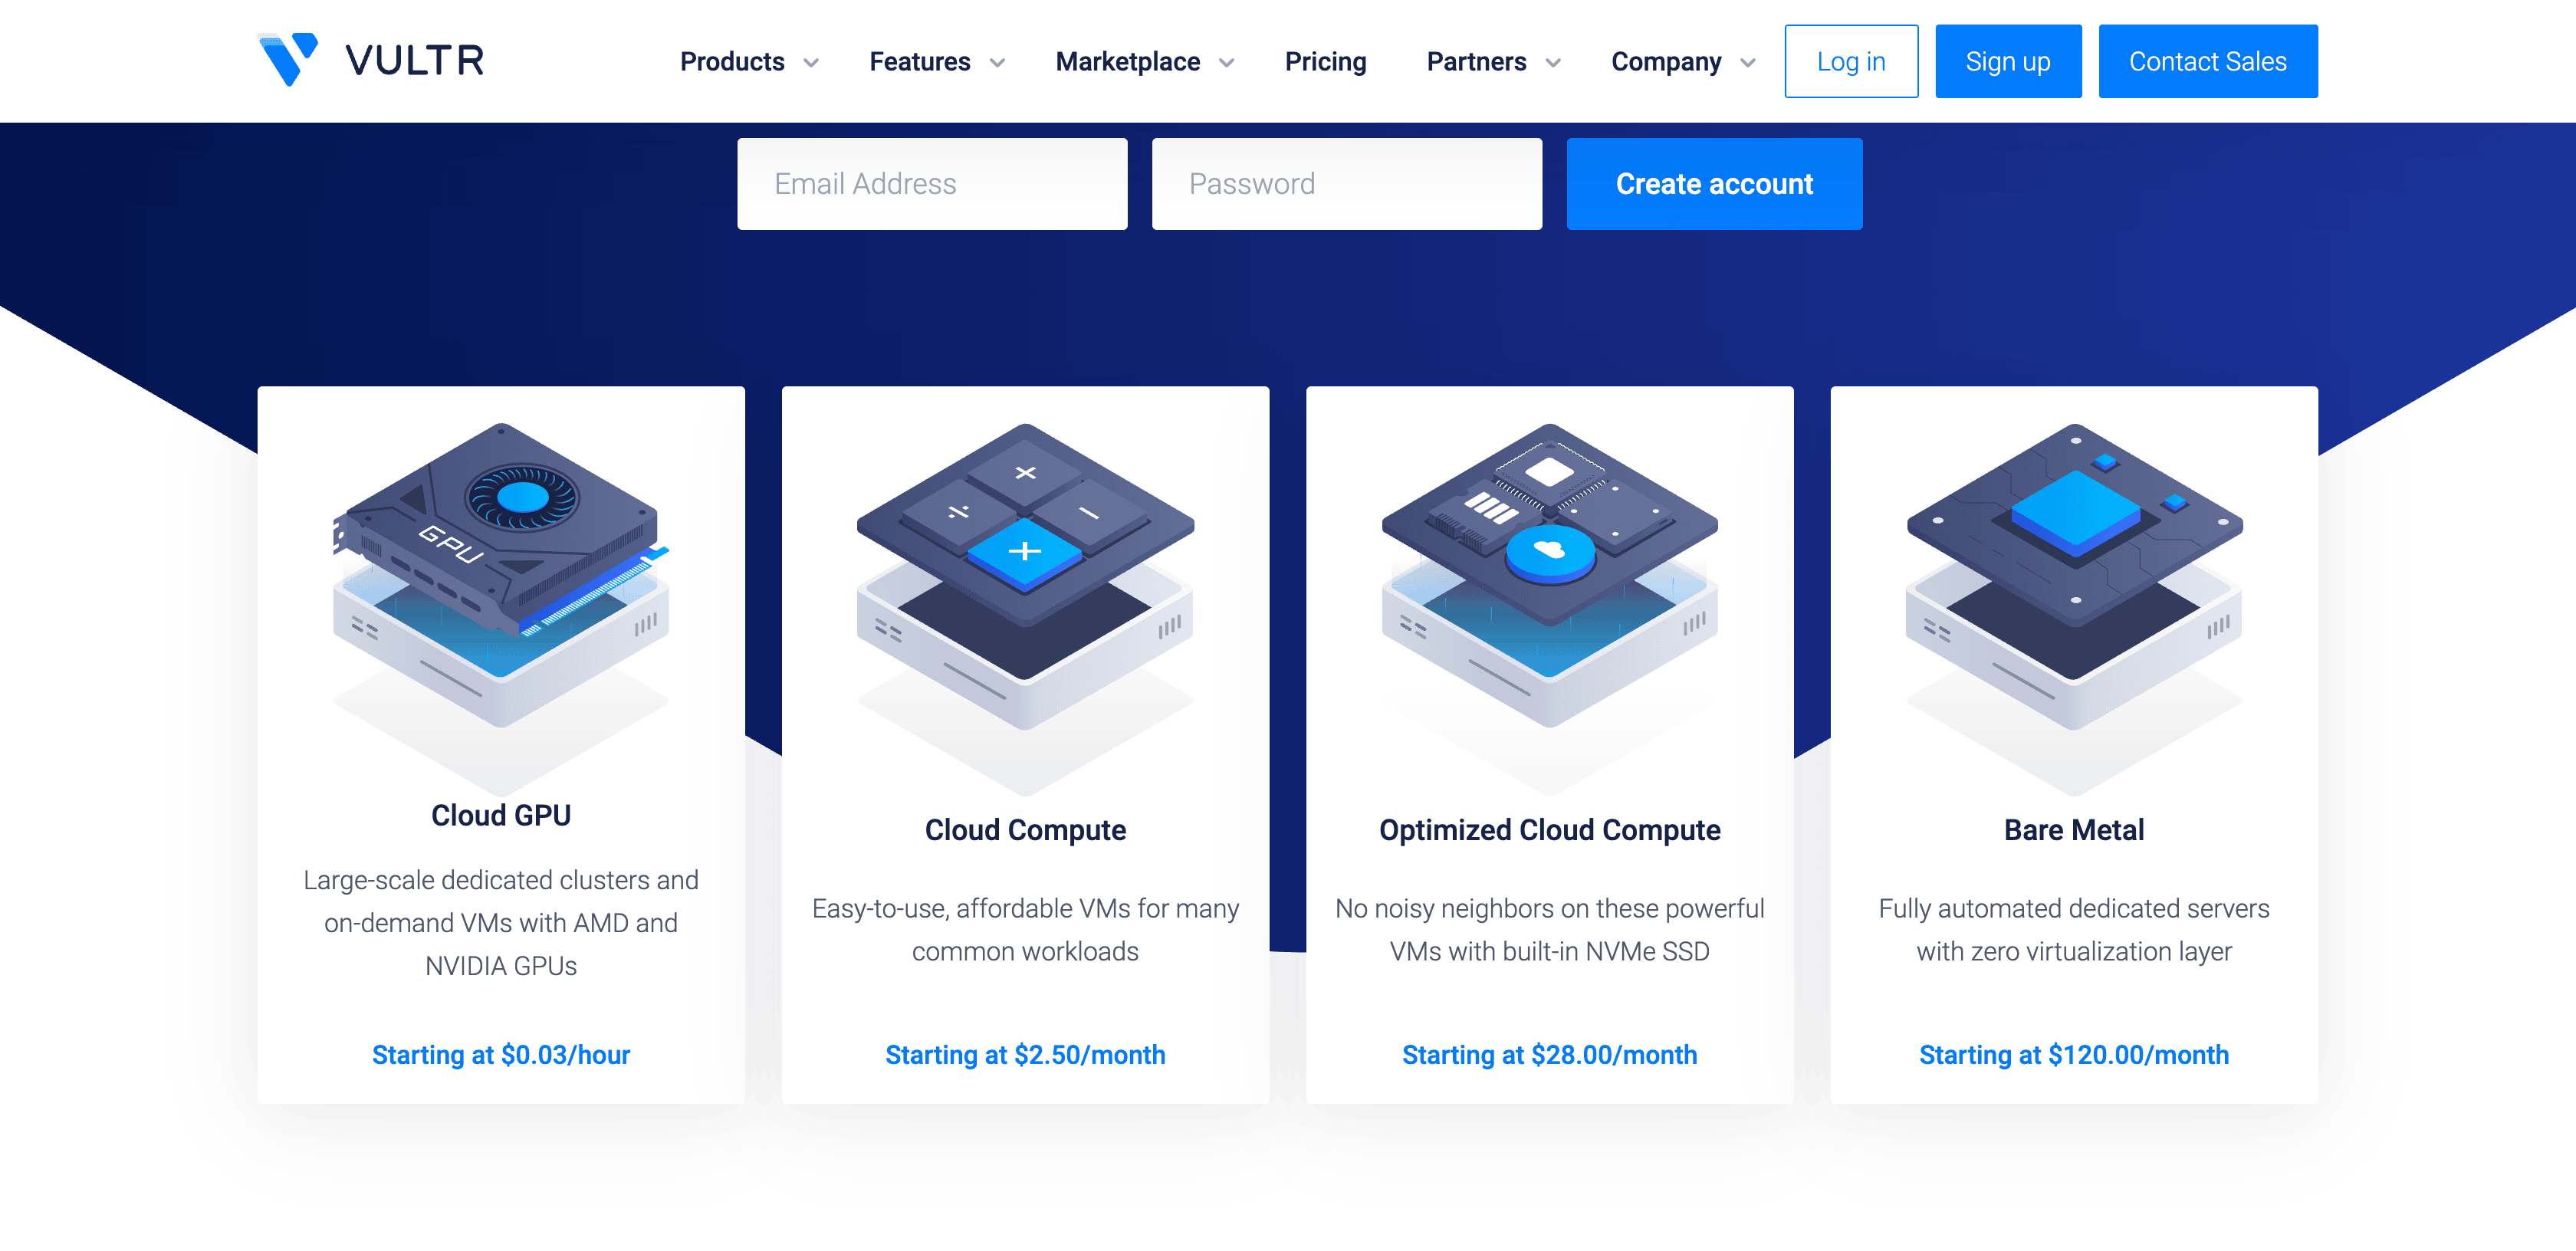Select the Products menu label
This screenshot has width=2576, height=1251.
[732, 62]
